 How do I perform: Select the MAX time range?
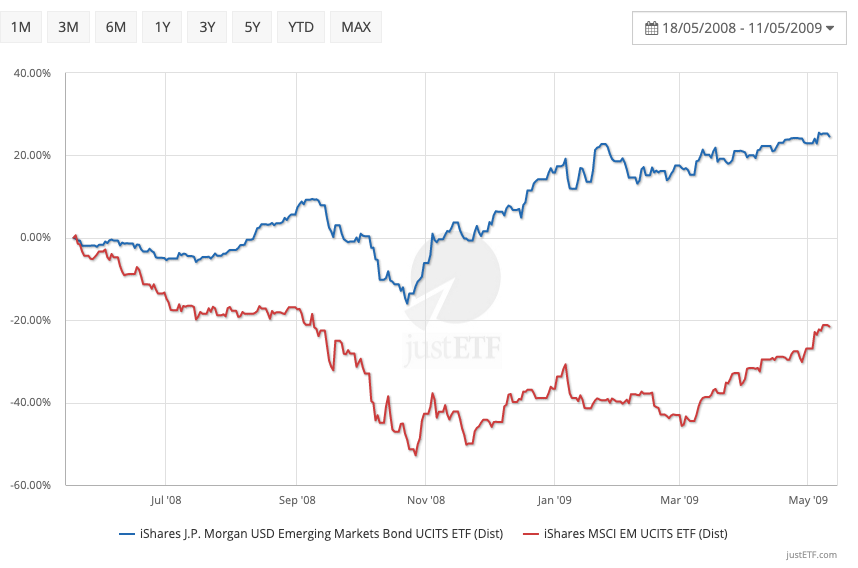coord(355,27)
